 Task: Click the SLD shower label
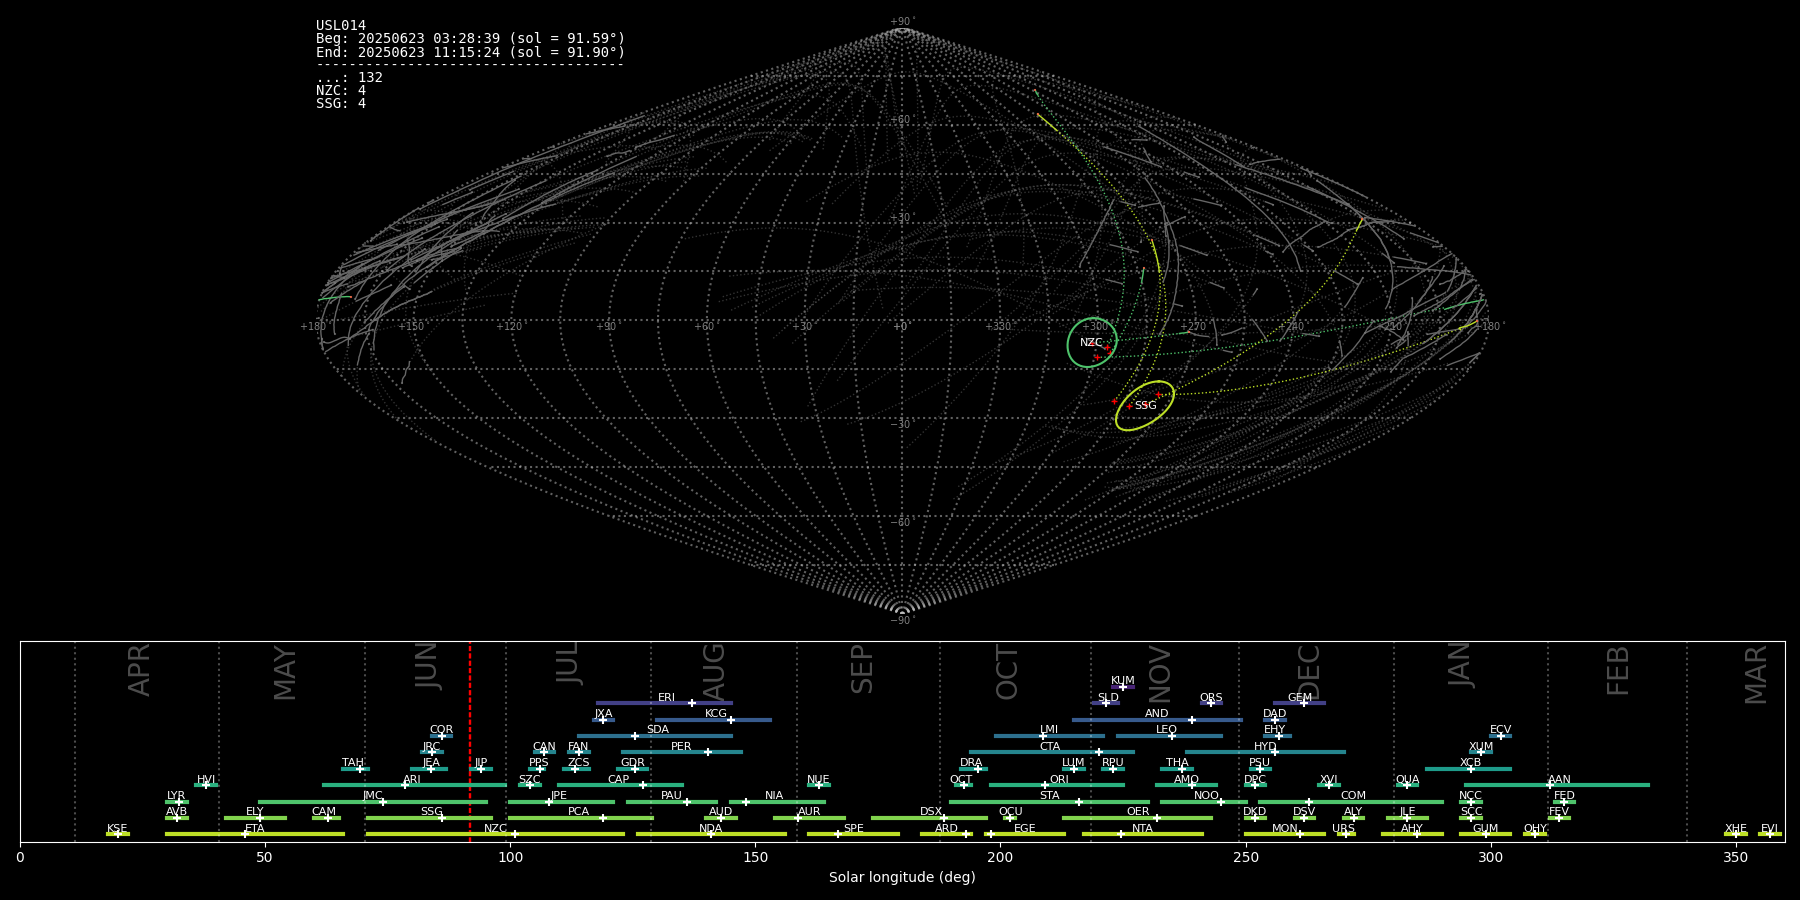(1108, 698)
